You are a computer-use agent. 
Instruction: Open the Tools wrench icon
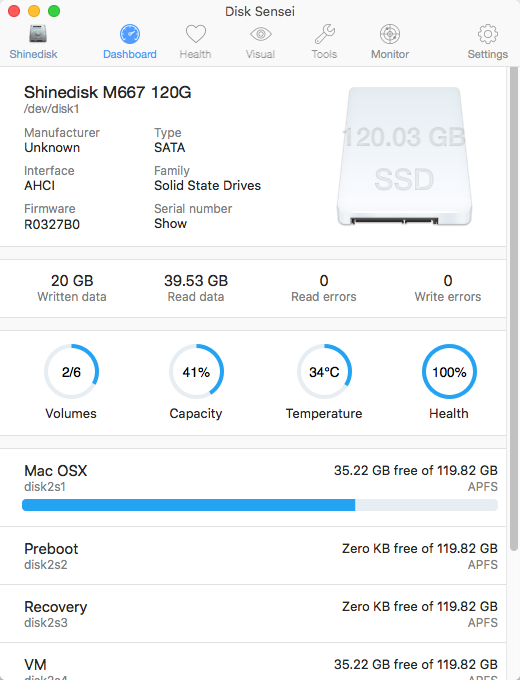[324, 34]
